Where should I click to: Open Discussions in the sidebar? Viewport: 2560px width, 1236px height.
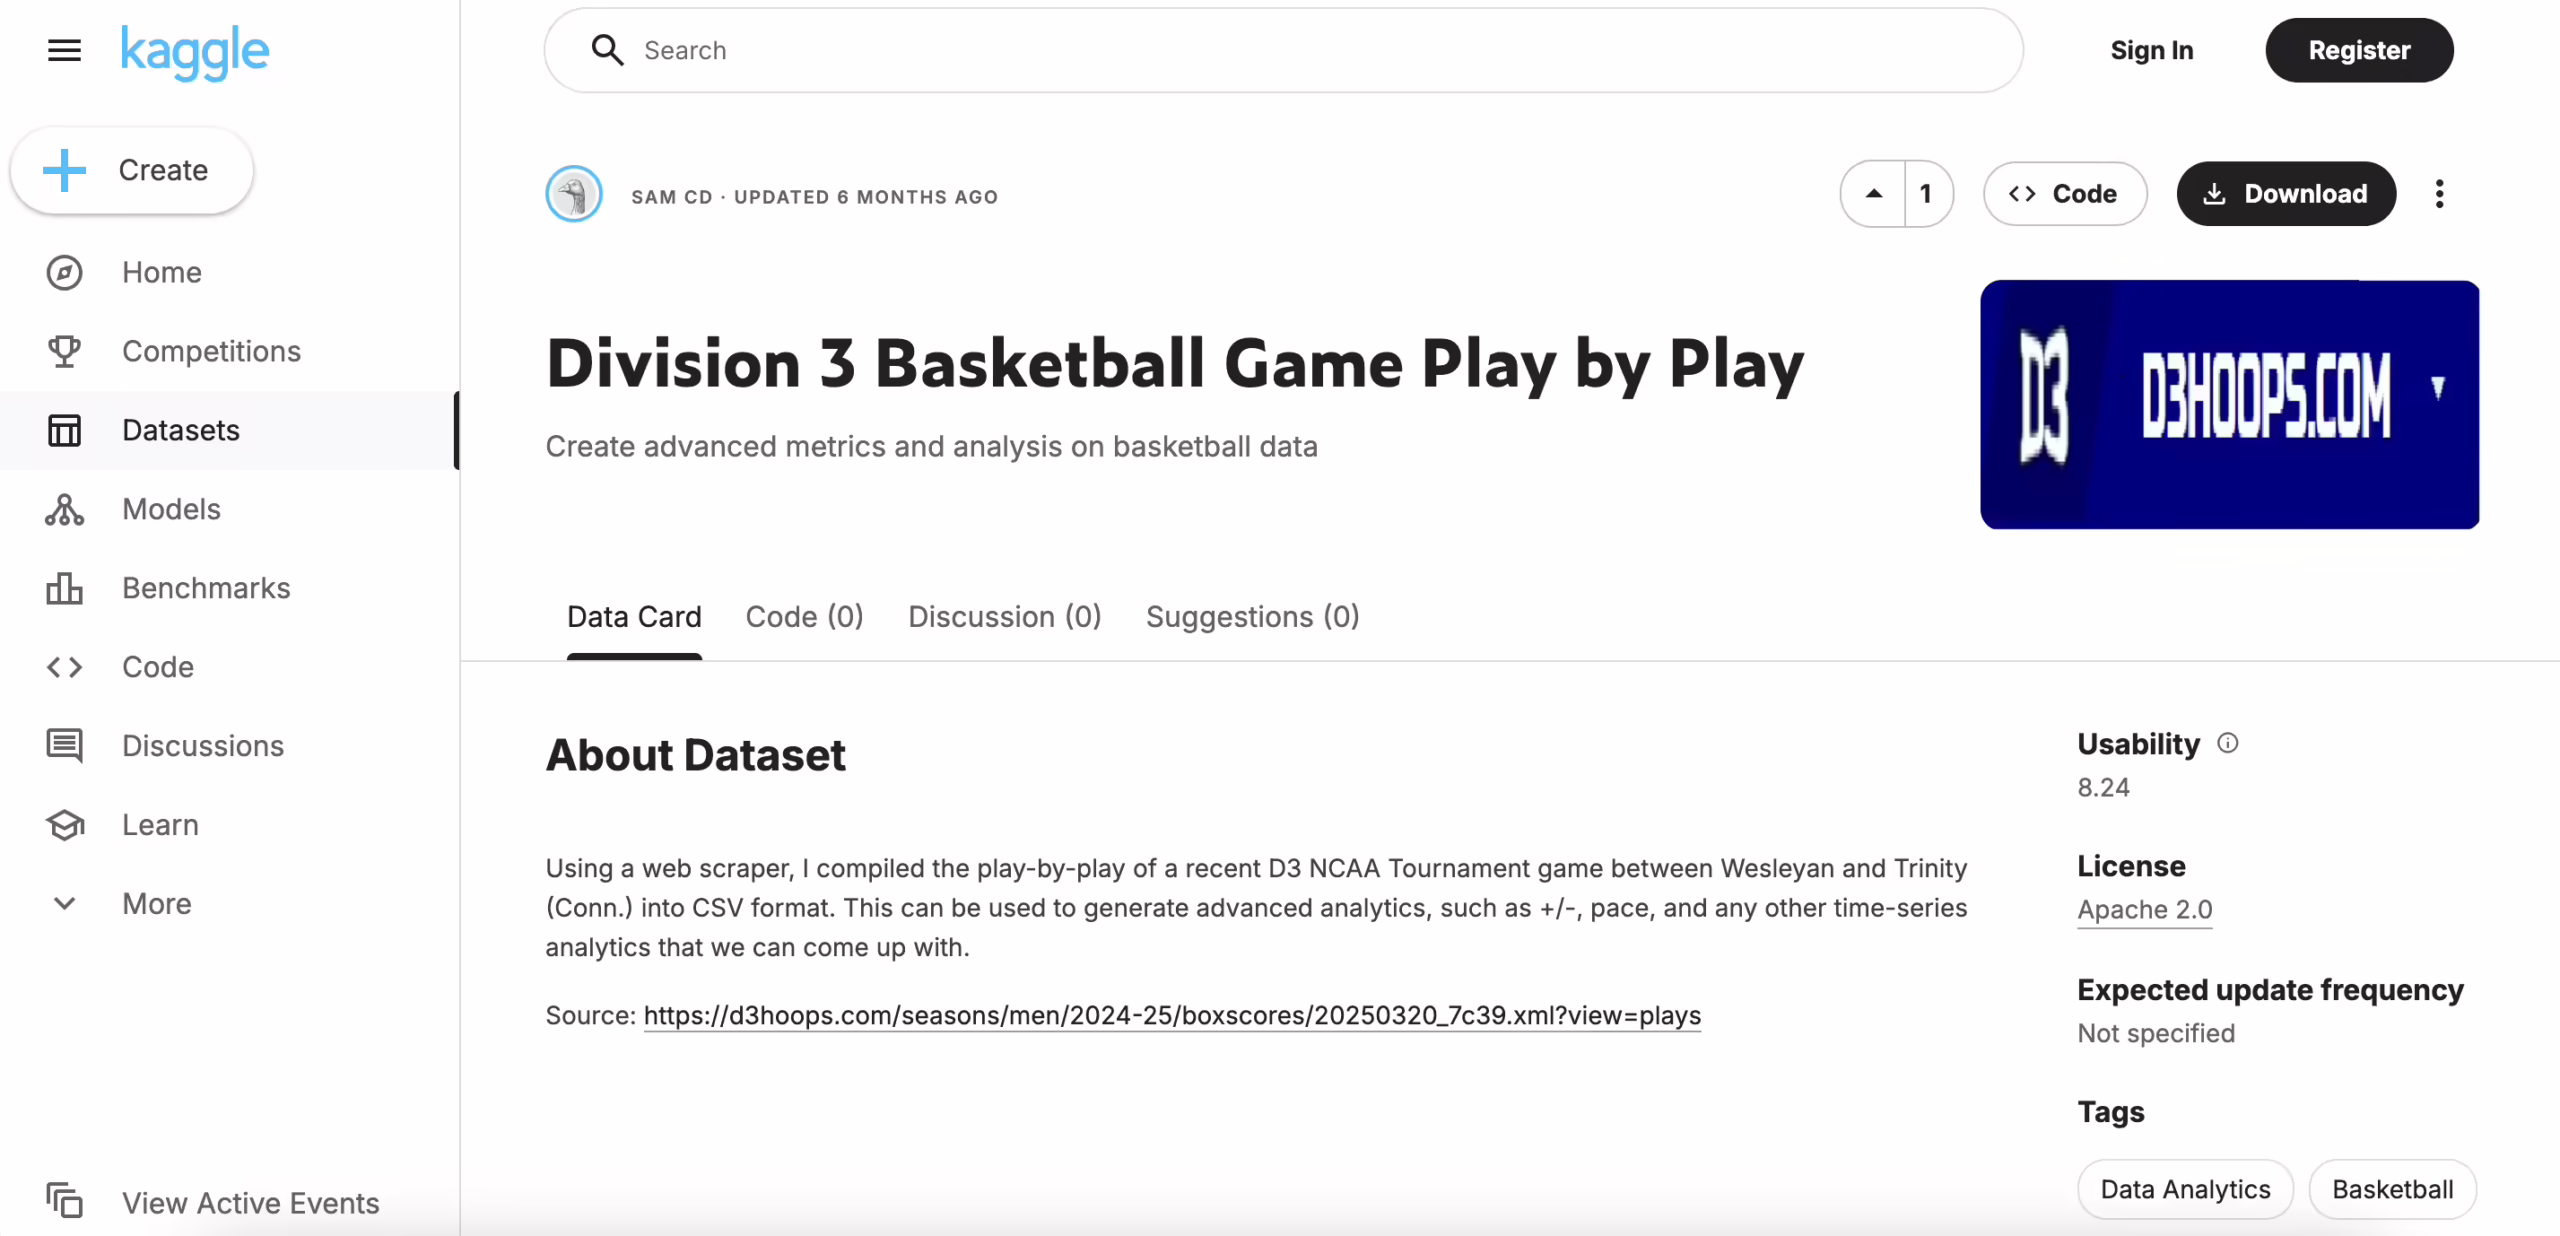click(x=202, y=746)
